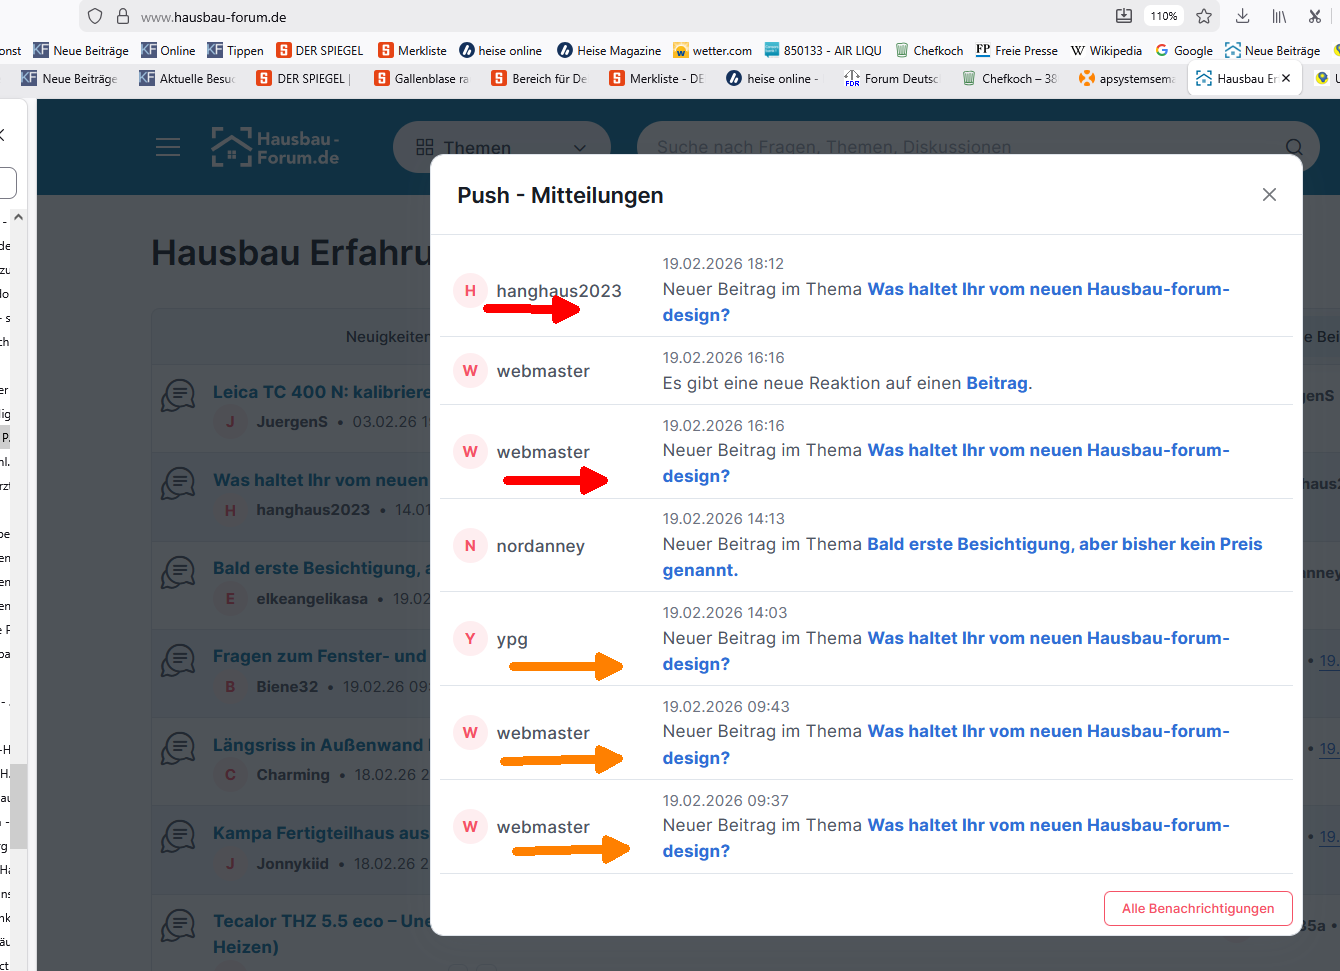
Task: Open the Beitrag link in webmaster reaction notification
Action: tap(996, 383)
